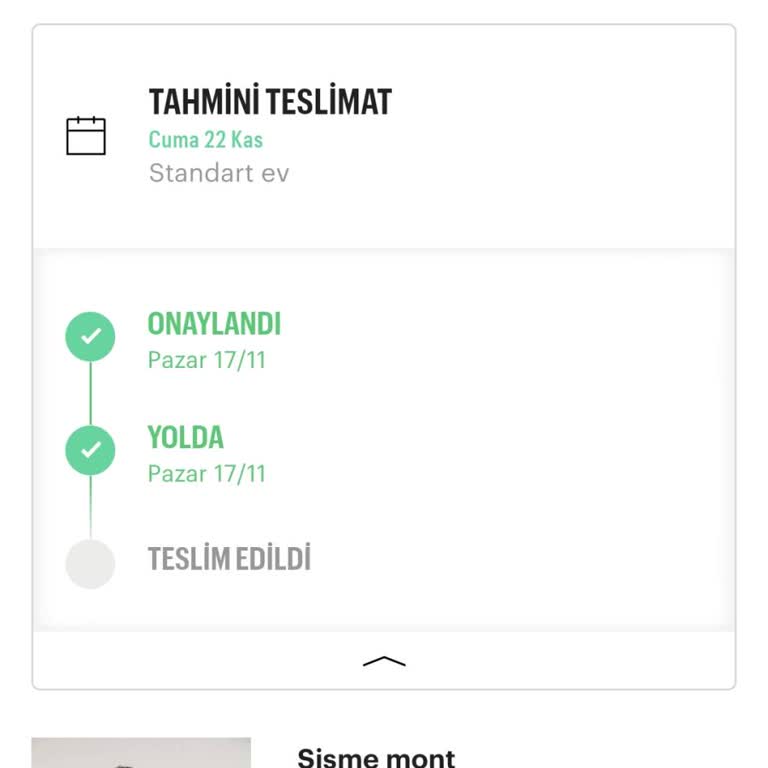This screenshot has height=768, width=768.
Task: Tap the green Onaylandı checkmark circle
Action: (90, 336)
